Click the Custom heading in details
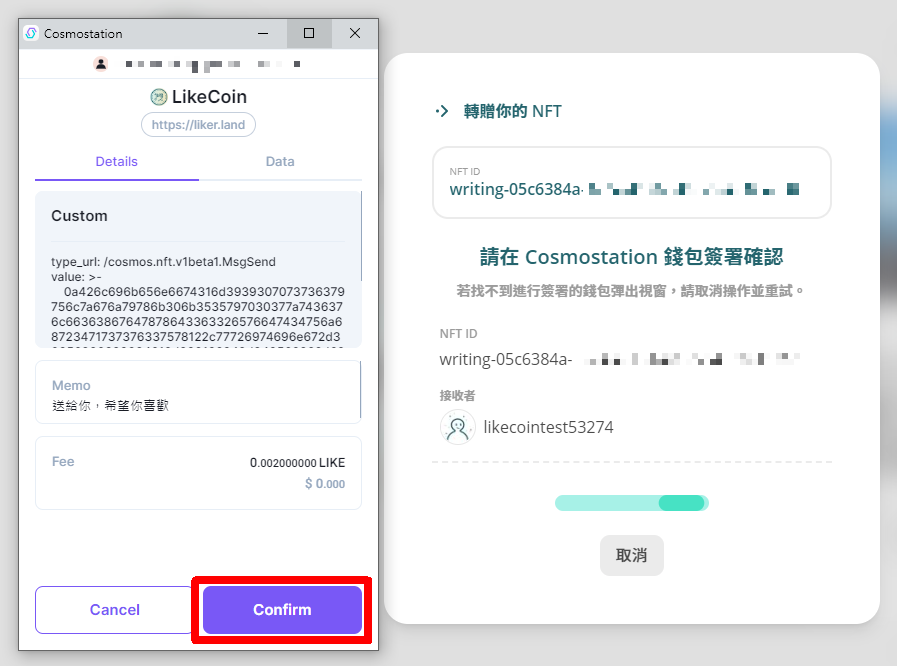 tap(79, 216)
